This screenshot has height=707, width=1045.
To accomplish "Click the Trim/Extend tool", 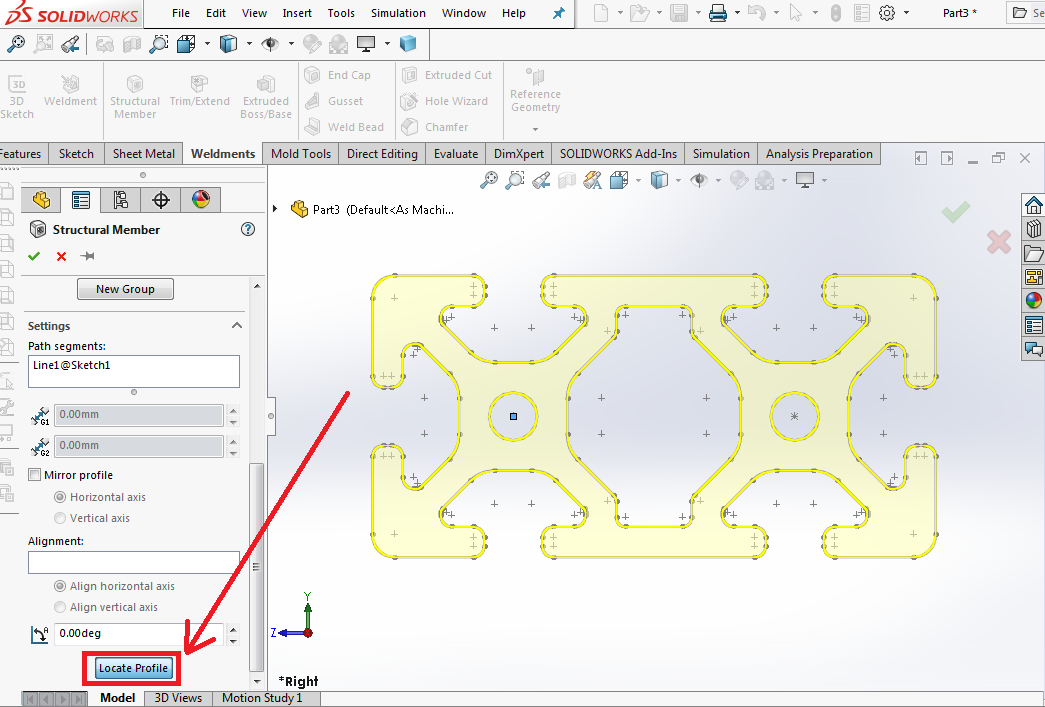I will 199,91.
